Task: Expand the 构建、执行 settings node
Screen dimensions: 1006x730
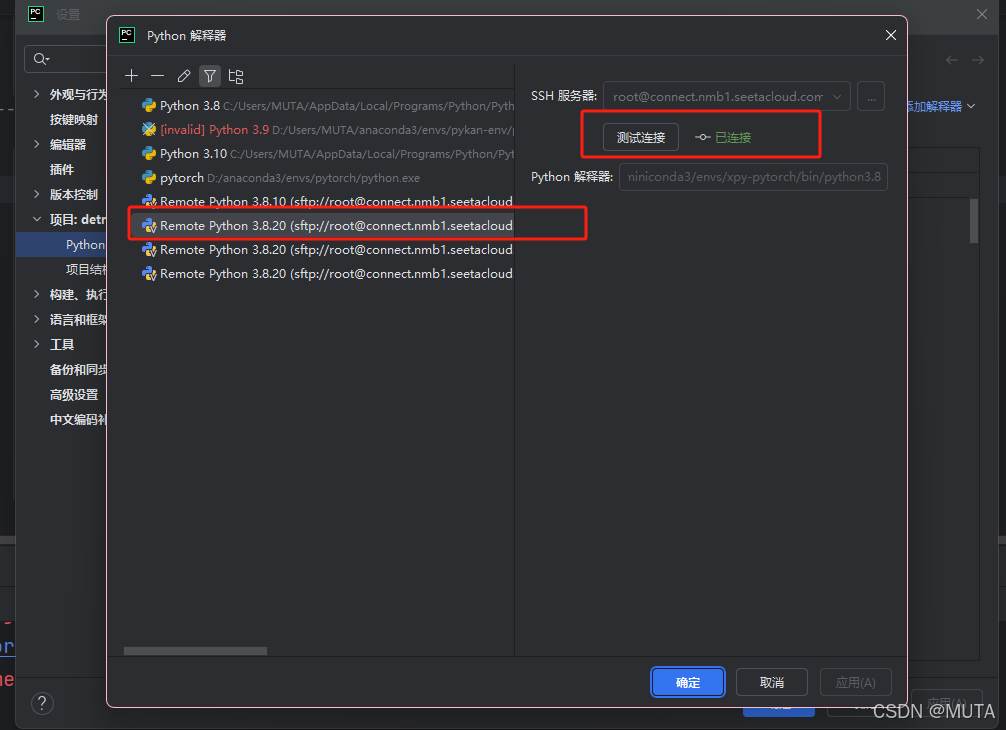Action: [x=37, y=294]
